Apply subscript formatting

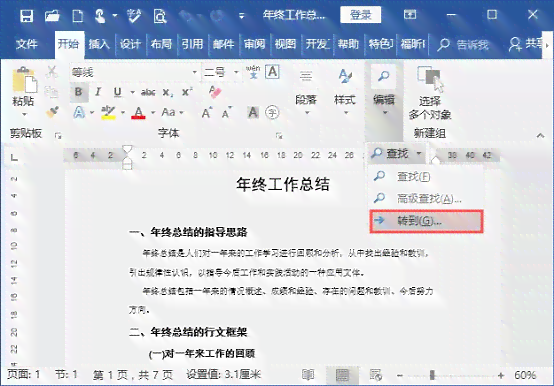click(167, 93)
